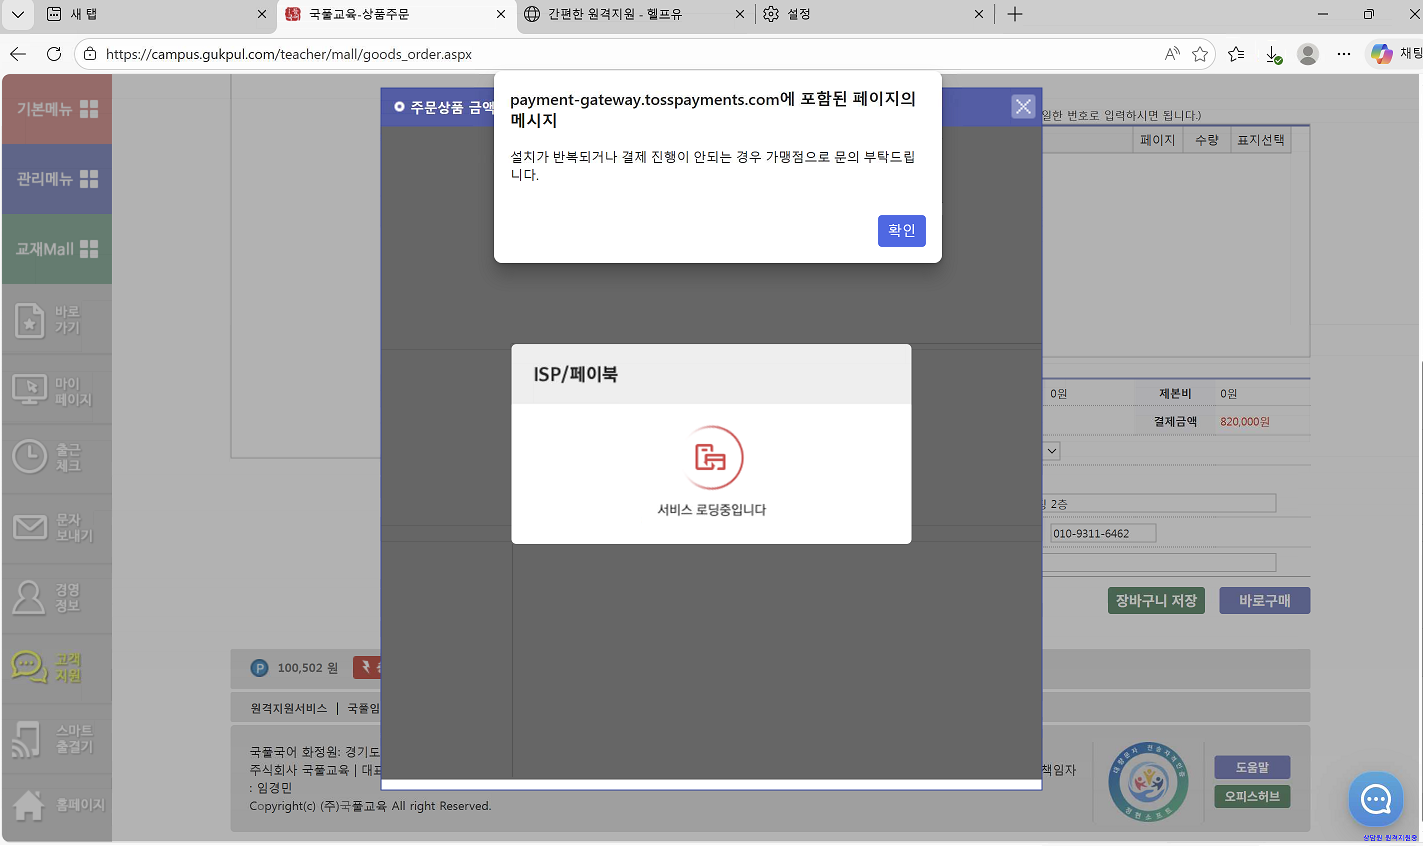Click the circular certification badge in footer
Viewport: 1423px width, 846px height.
click(1148, 782)
